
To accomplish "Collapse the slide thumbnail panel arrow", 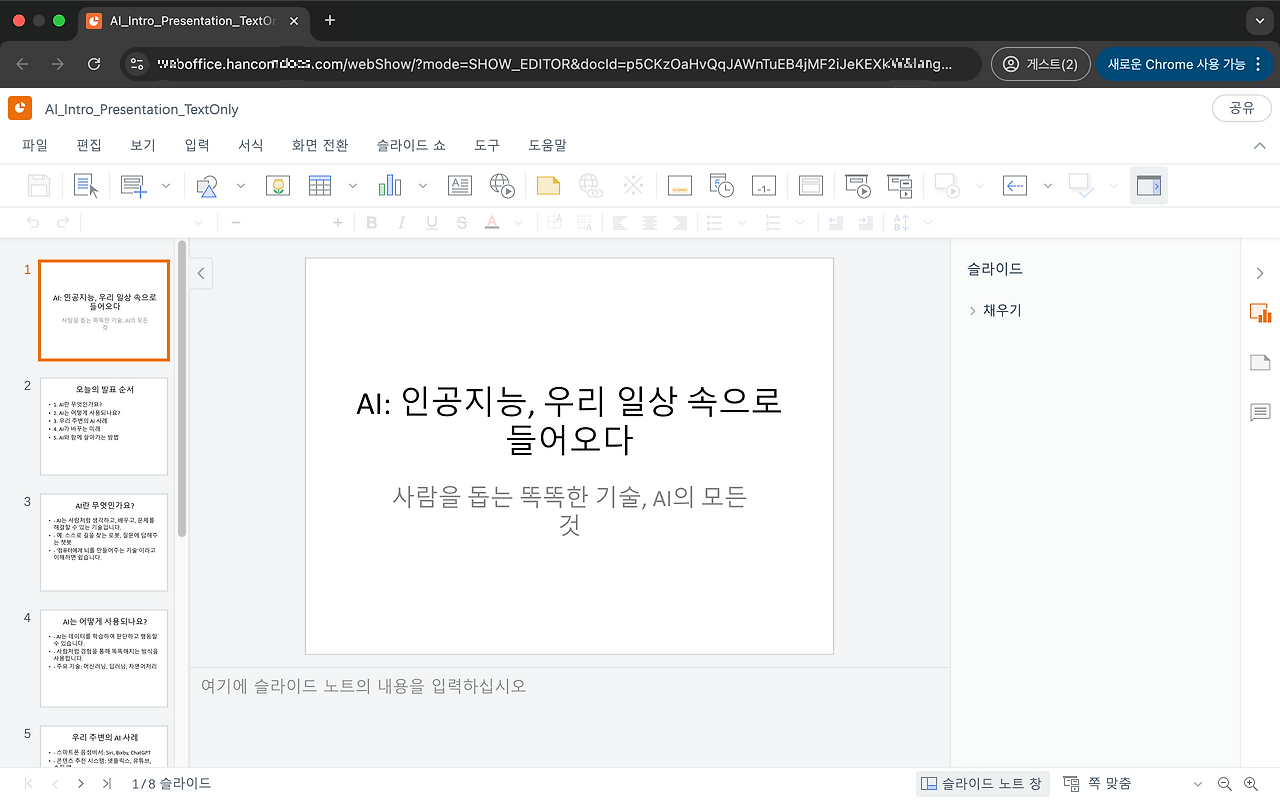I will point(201,273).
